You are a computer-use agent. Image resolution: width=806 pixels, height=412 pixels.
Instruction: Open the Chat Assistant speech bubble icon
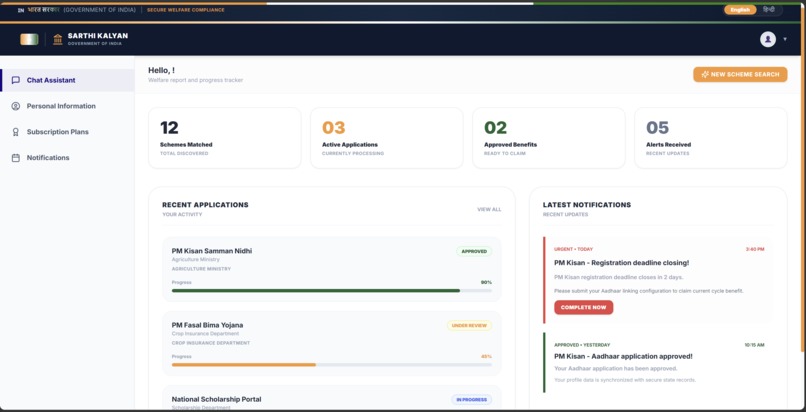[x=15, y=81]
